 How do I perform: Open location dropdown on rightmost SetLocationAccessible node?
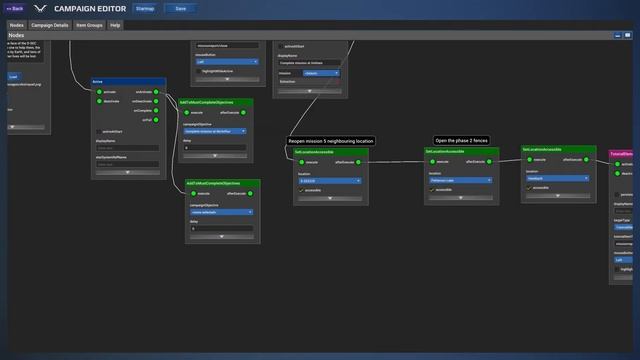[x=558, y=178]
